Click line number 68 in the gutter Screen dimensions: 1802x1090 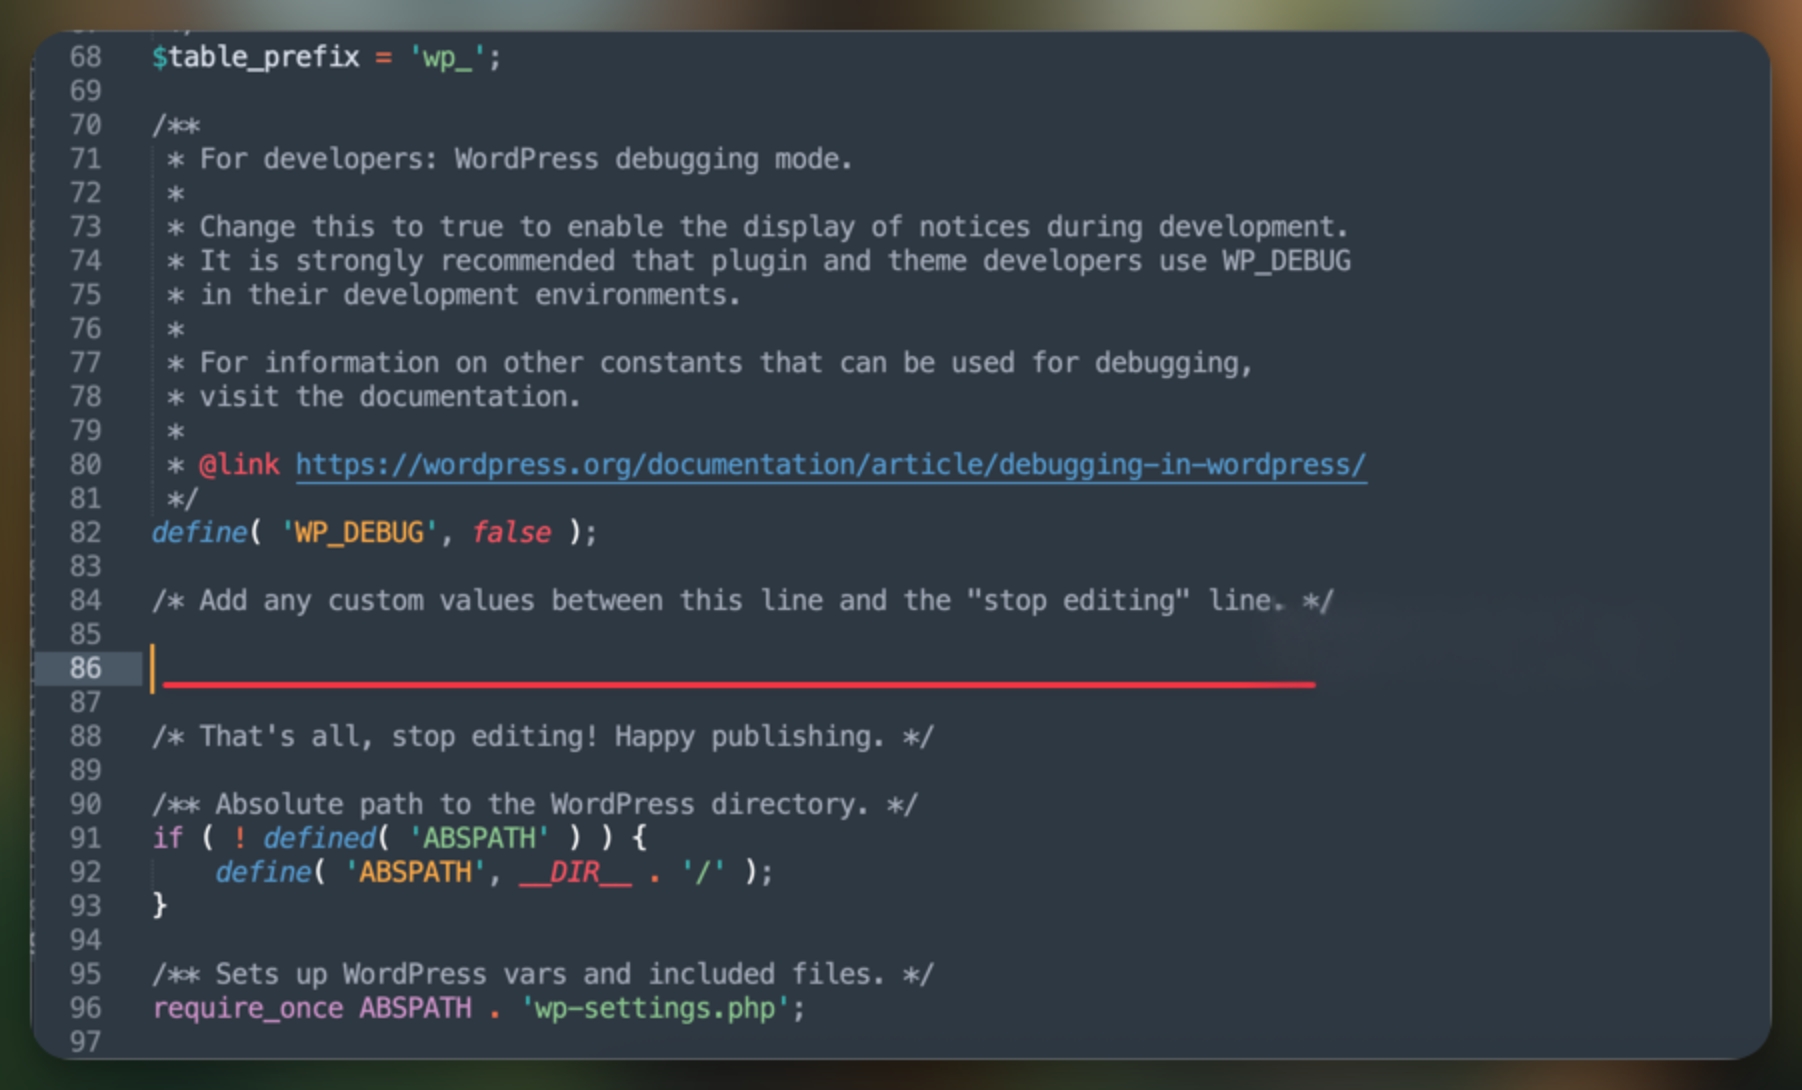(86, 57)
